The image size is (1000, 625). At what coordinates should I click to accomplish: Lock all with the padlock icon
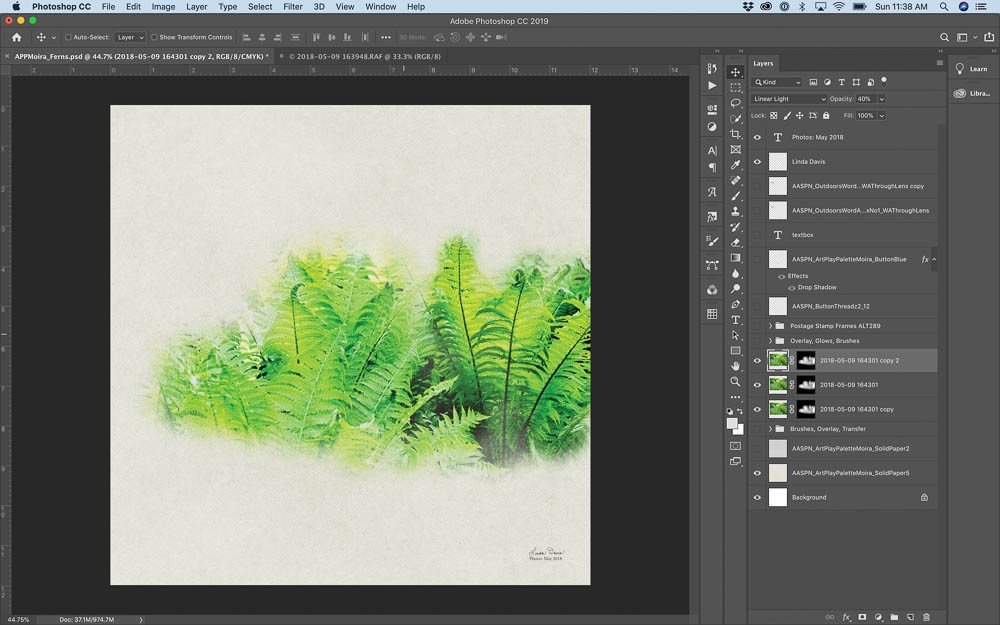coord(826,115)
